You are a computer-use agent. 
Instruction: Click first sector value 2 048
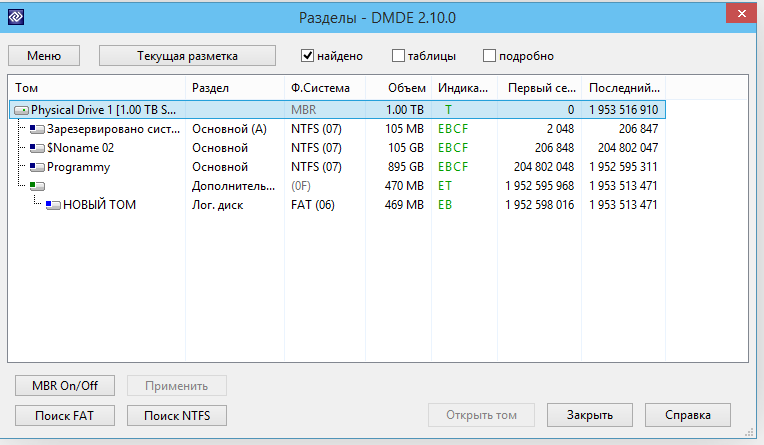(x=560, y=129)
